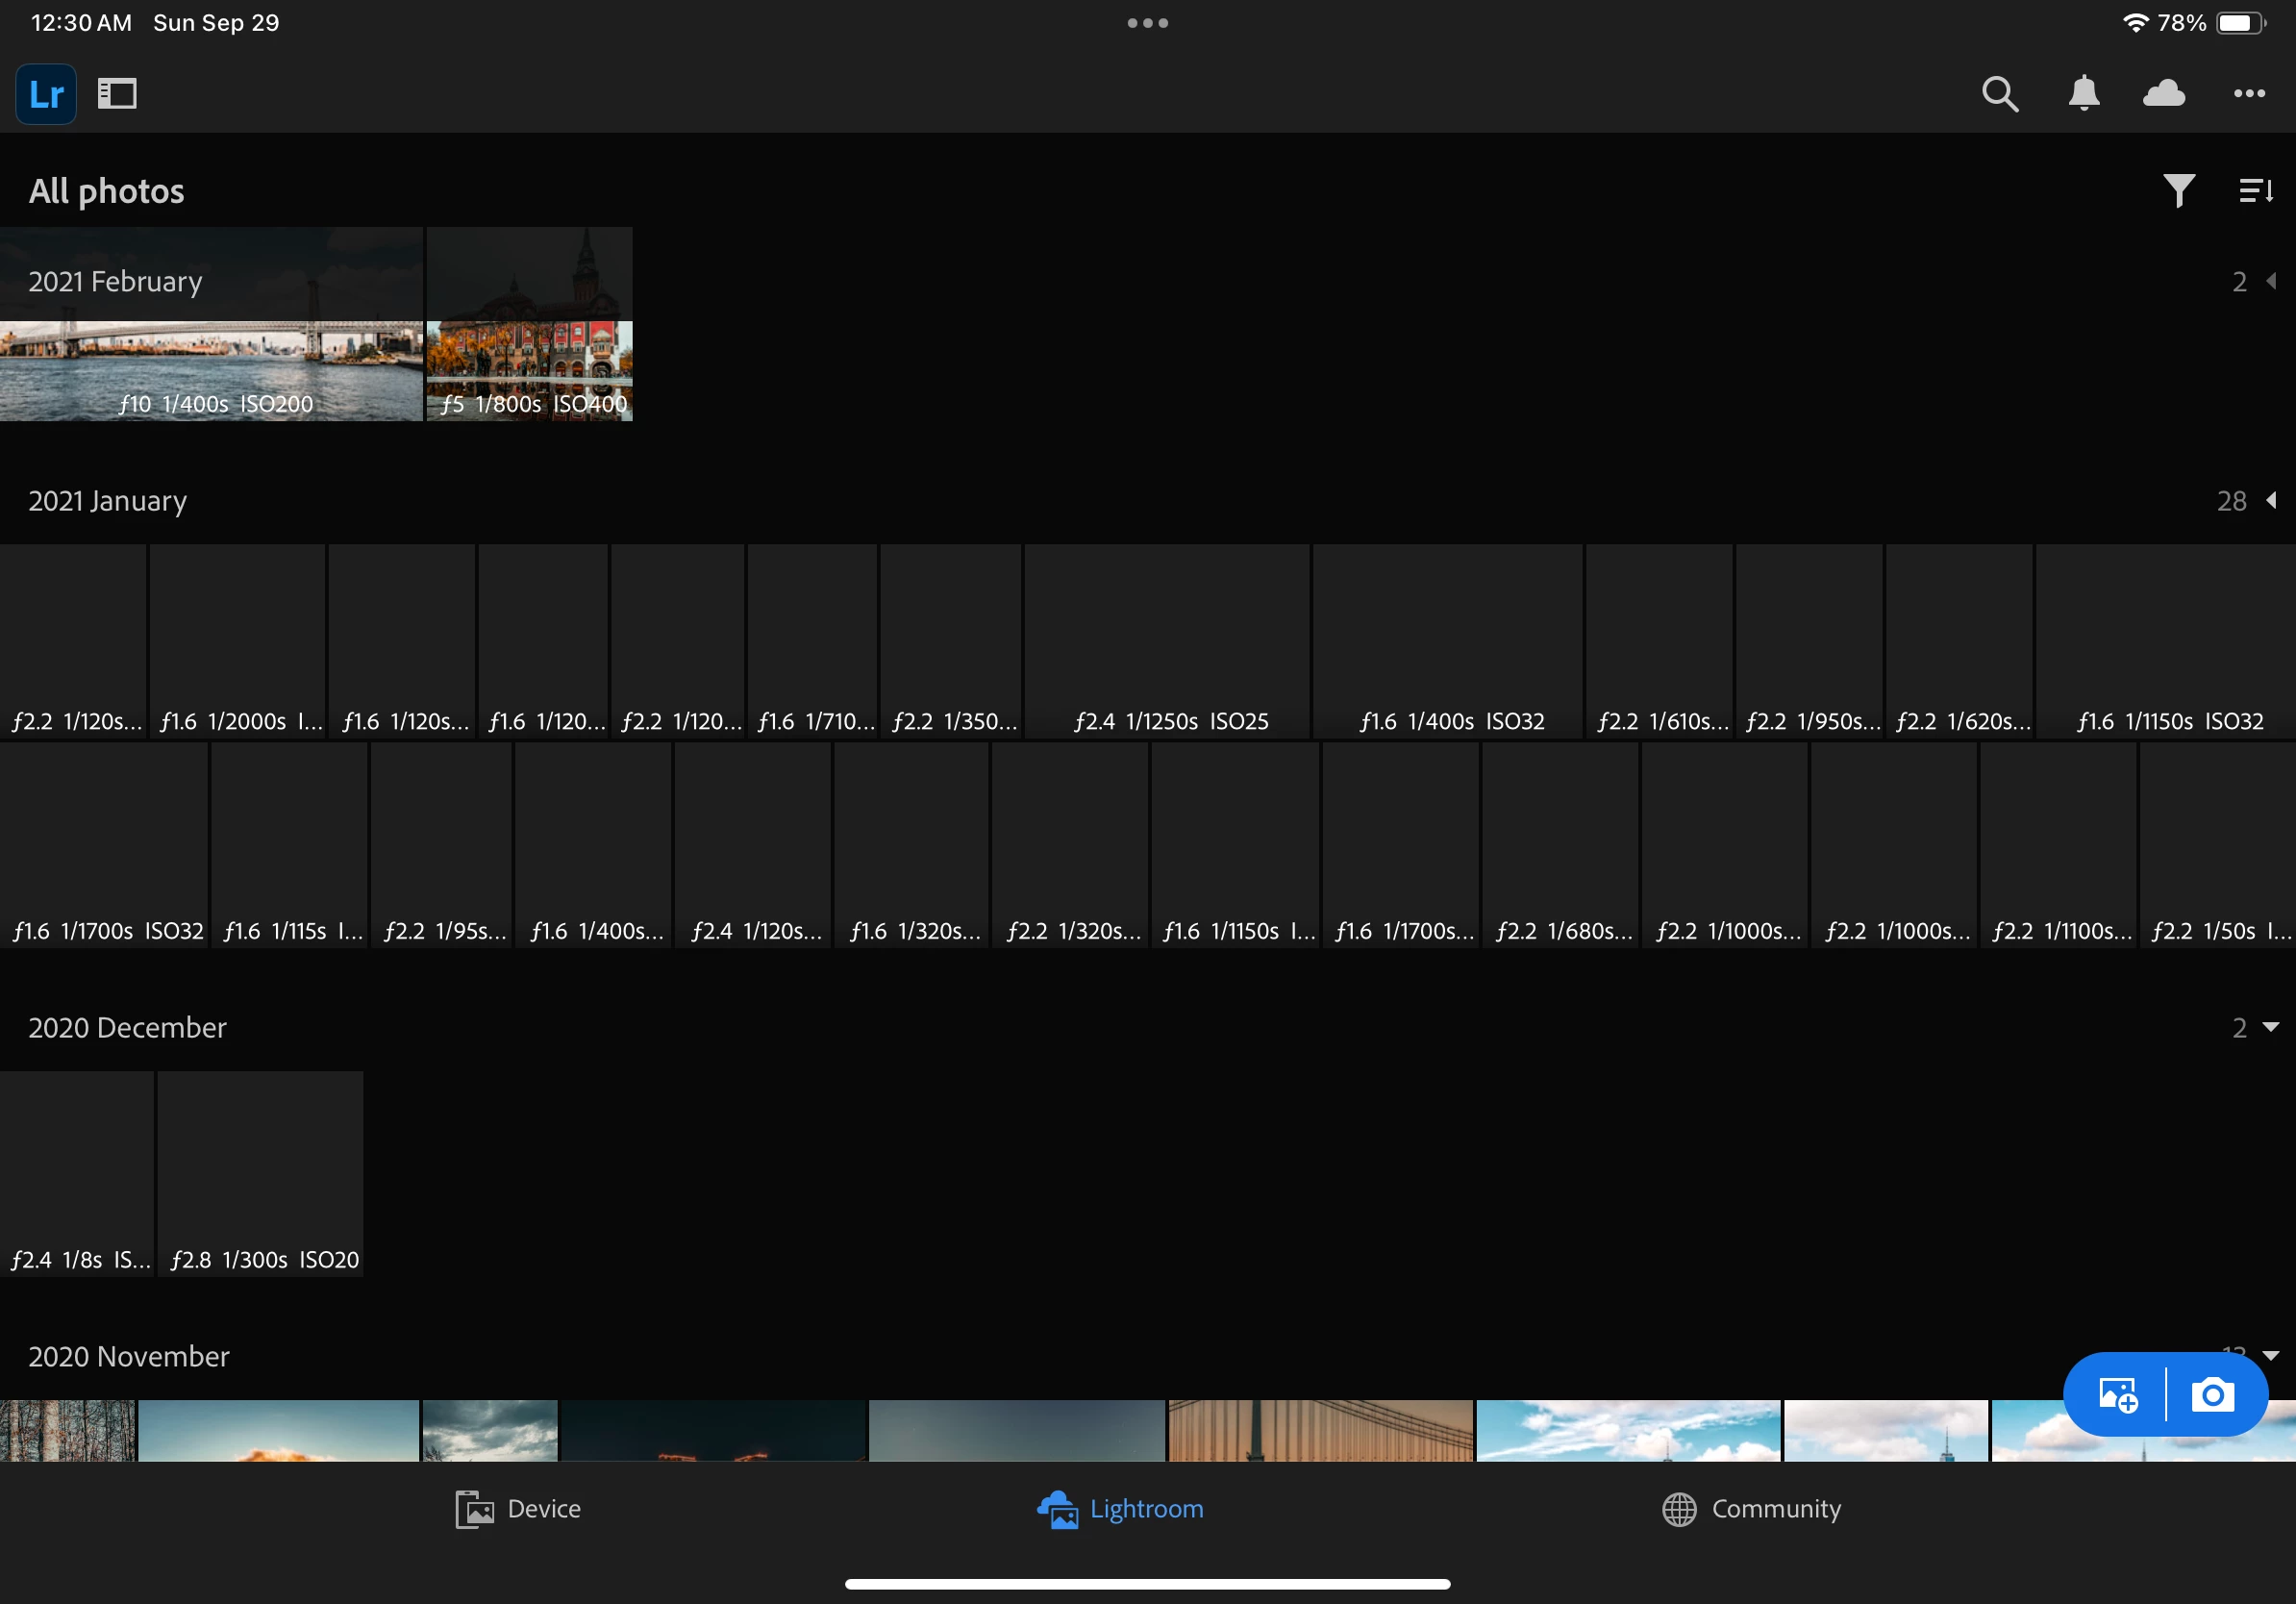Switch to the Device tab
Image resolution: width=2296 pixels, height=1604 pixels.
click(518, 1508)
